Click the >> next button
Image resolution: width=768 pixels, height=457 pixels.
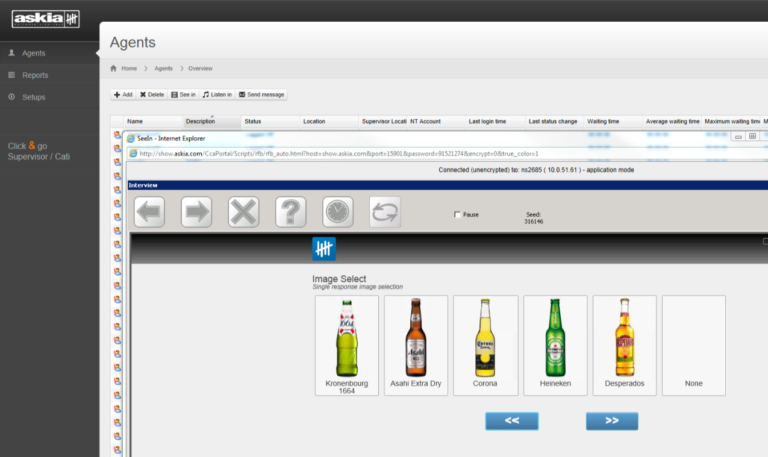click(612, 421)
